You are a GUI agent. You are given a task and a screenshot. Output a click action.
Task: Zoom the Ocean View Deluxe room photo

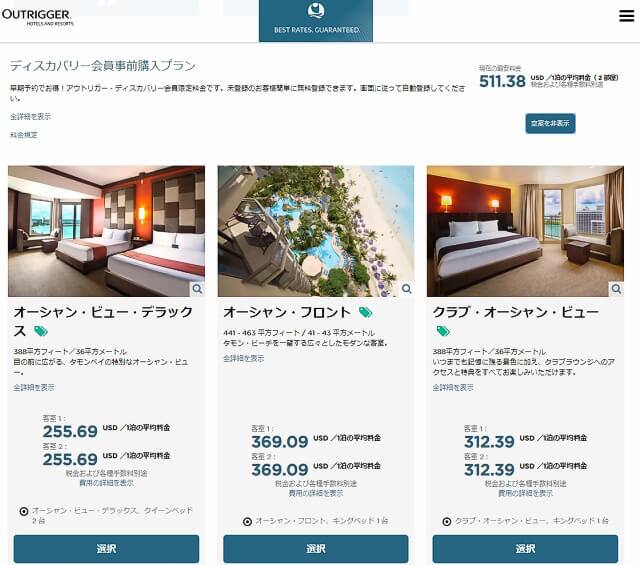pyautogui.click(x=198, y=289)
